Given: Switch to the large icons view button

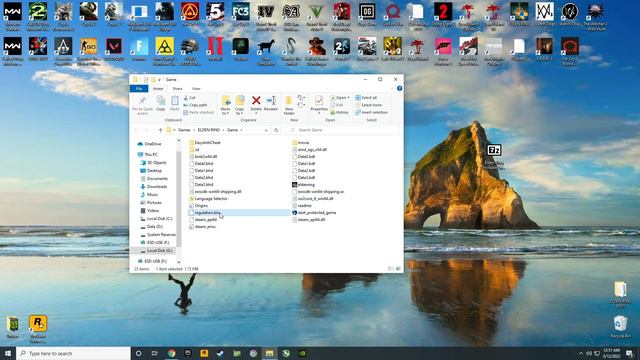Looking at the screenshot, I should pyautogui.click(x=398, y=269).
